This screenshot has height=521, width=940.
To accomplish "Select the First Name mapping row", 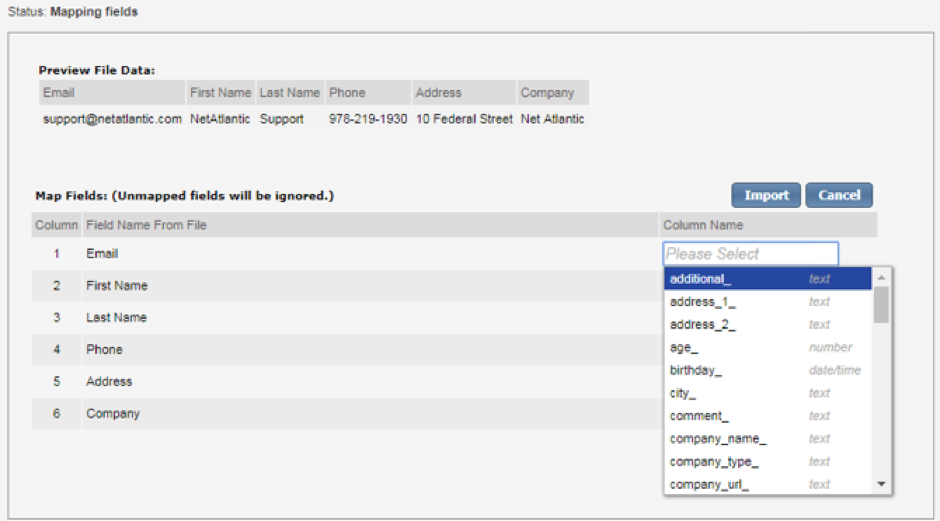I will 117,286.
